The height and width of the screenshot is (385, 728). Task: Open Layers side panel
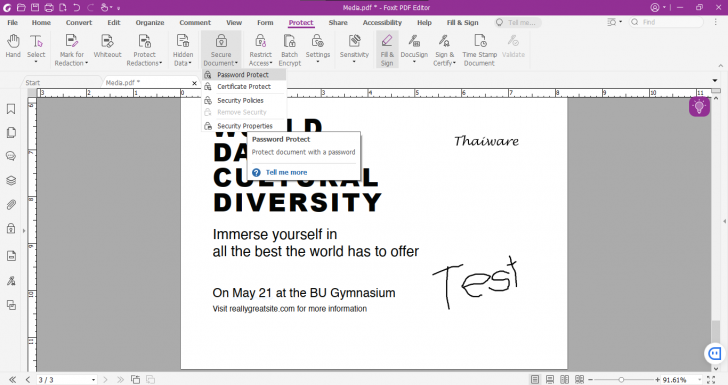11,180
